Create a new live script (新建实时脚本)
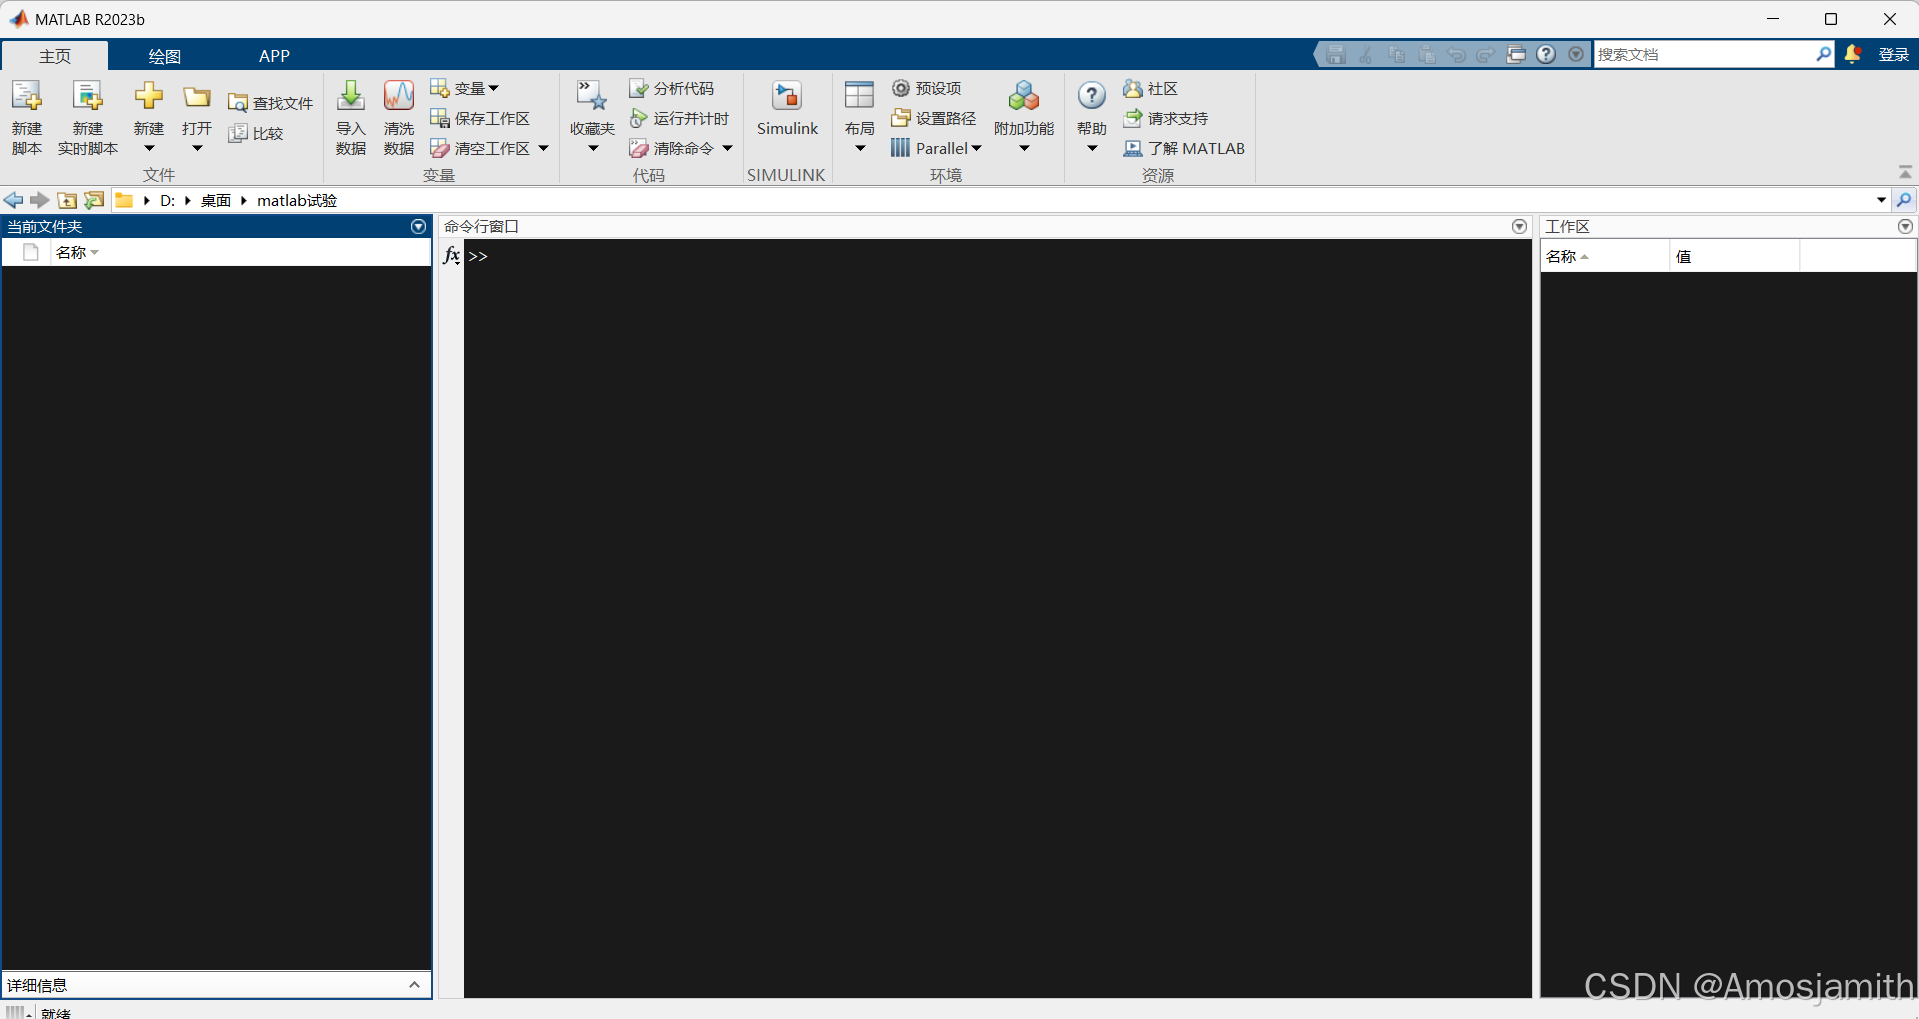 click(x=88, y=117)
